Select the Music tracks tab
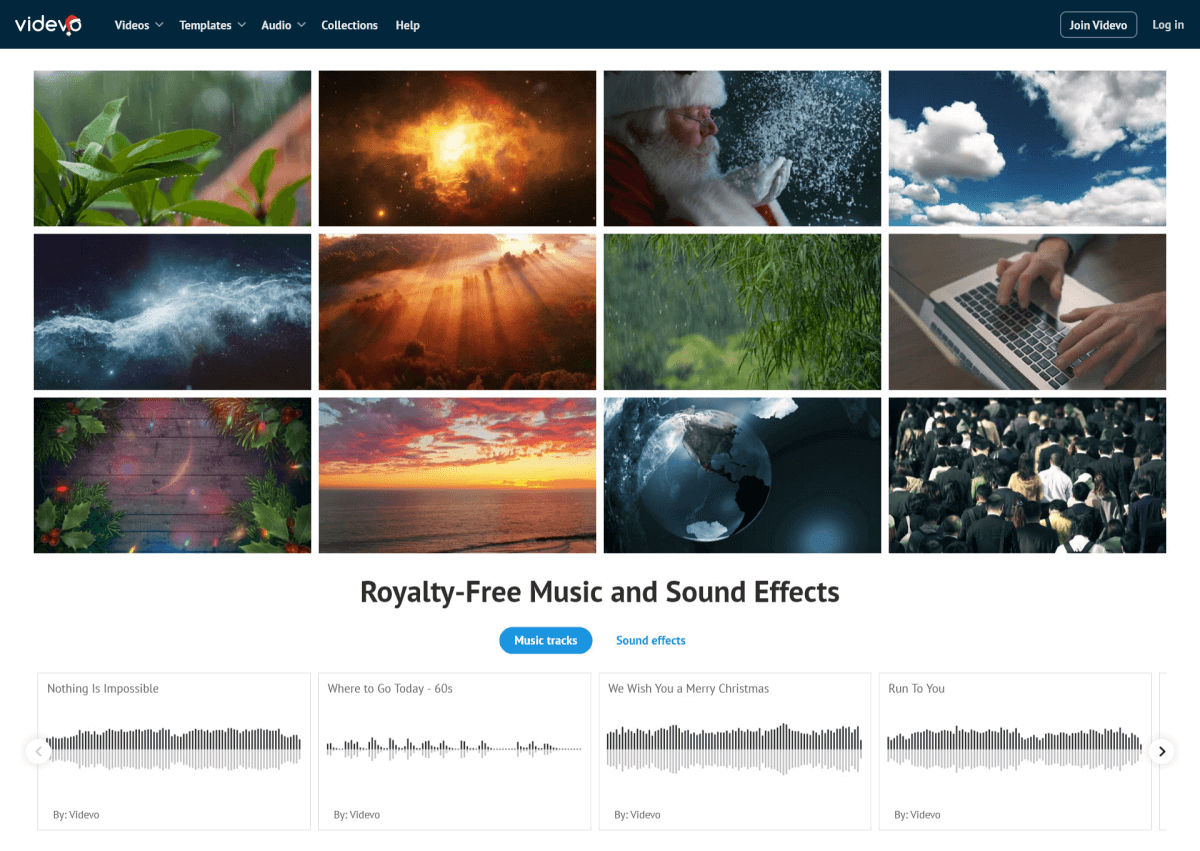This screenshot has width=1200, height=851. click(546, 640)
